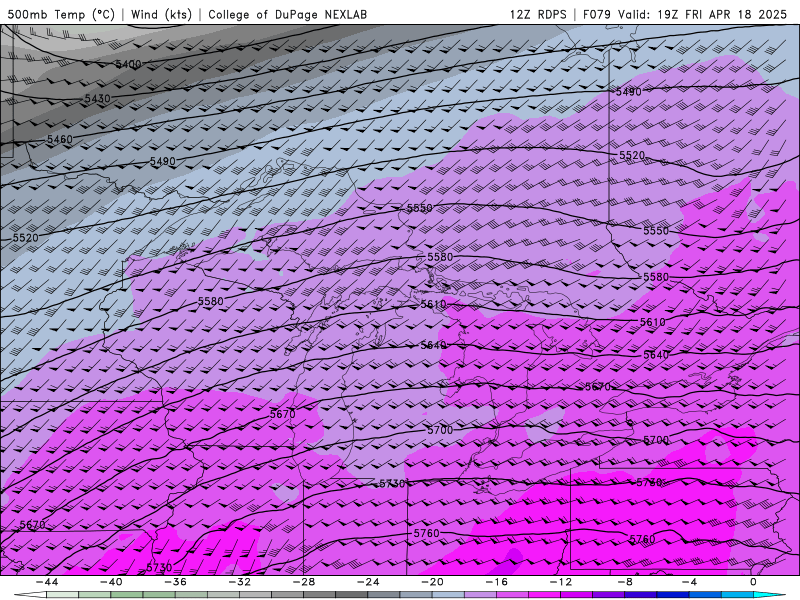Click the -4 colorbar tick label
This screenshot has height=600, width=800.
point(689,582)
